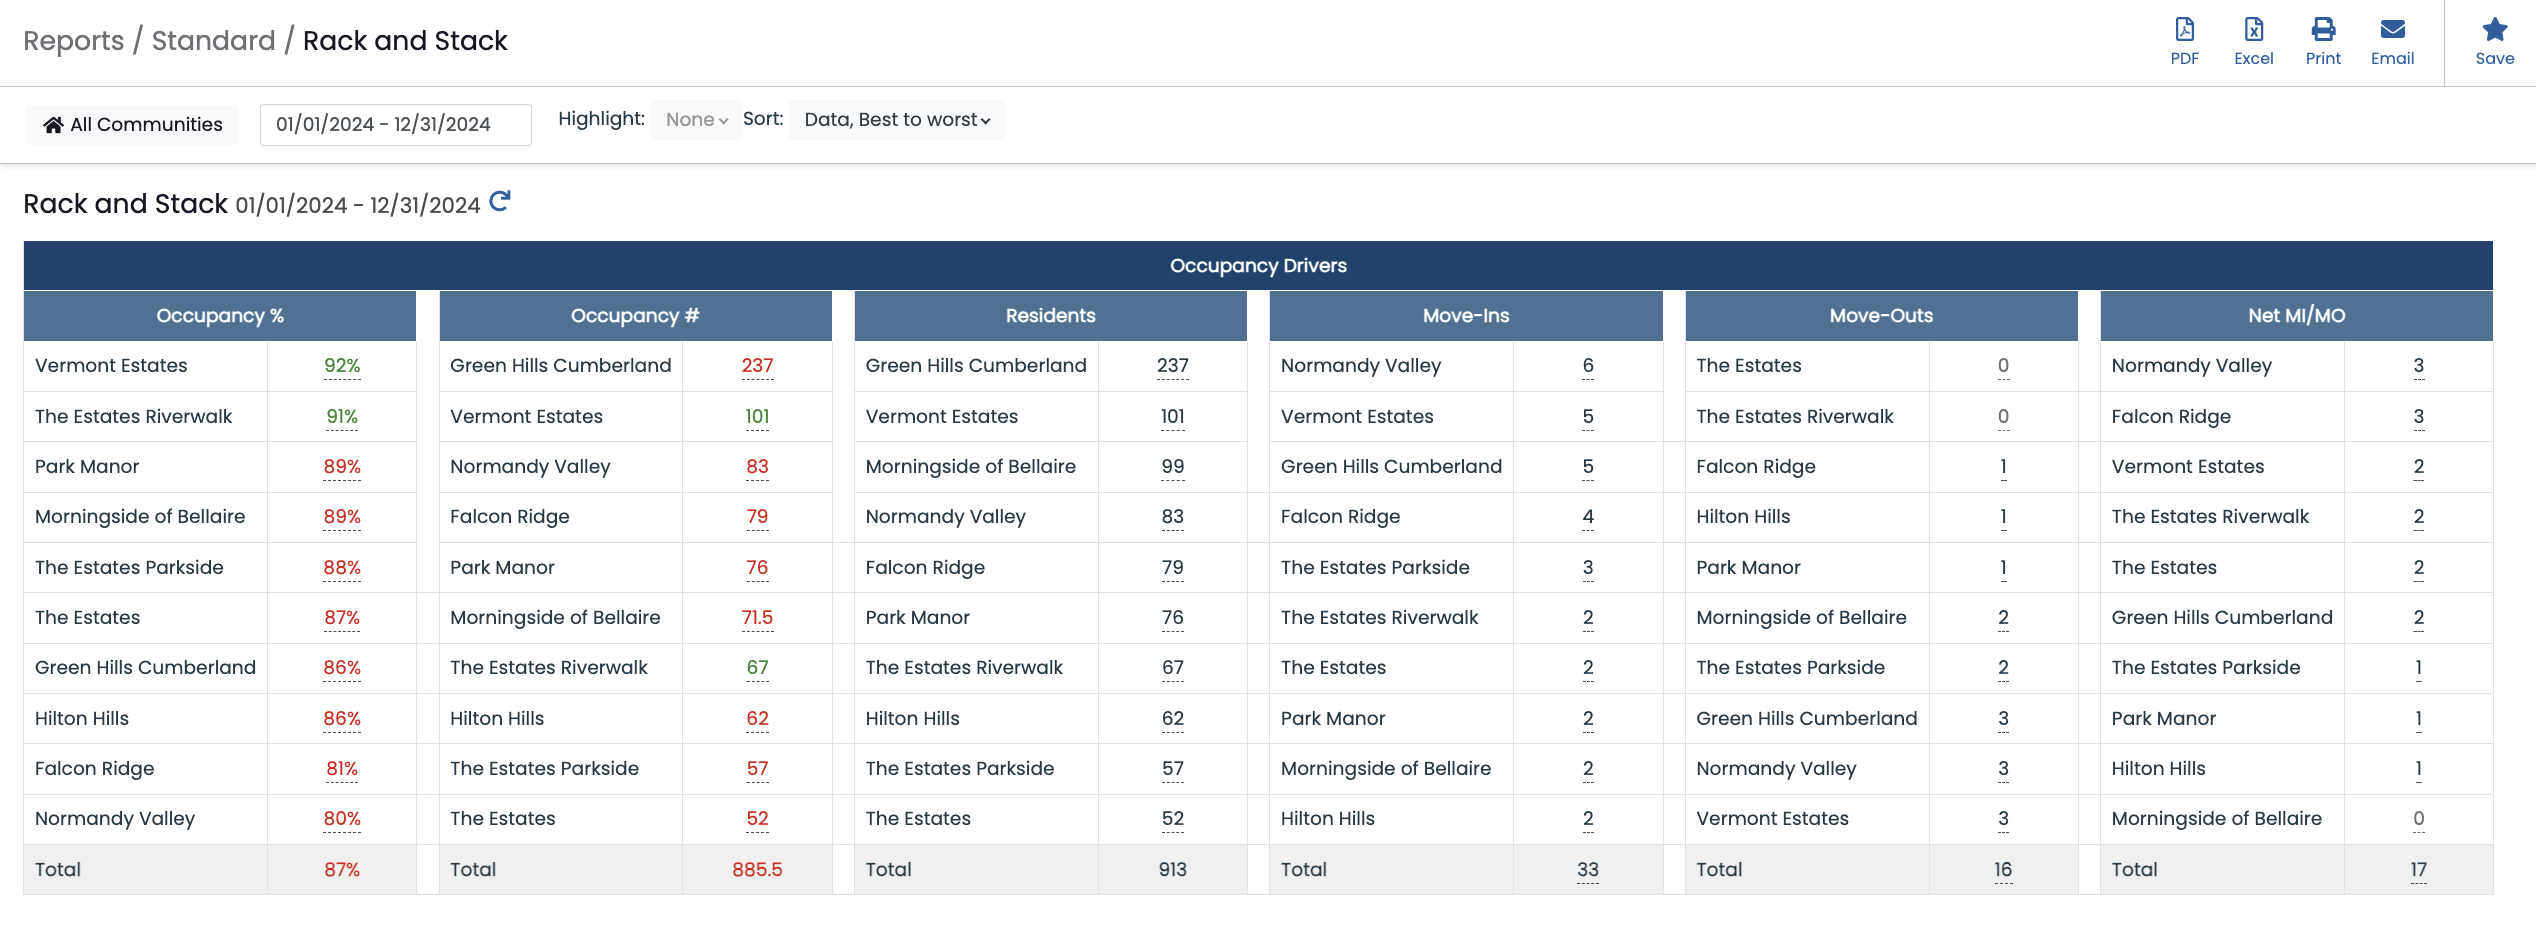Export report as PDF
The width and height of the screenshot is (2536, 926).
tap(2184, 41)
